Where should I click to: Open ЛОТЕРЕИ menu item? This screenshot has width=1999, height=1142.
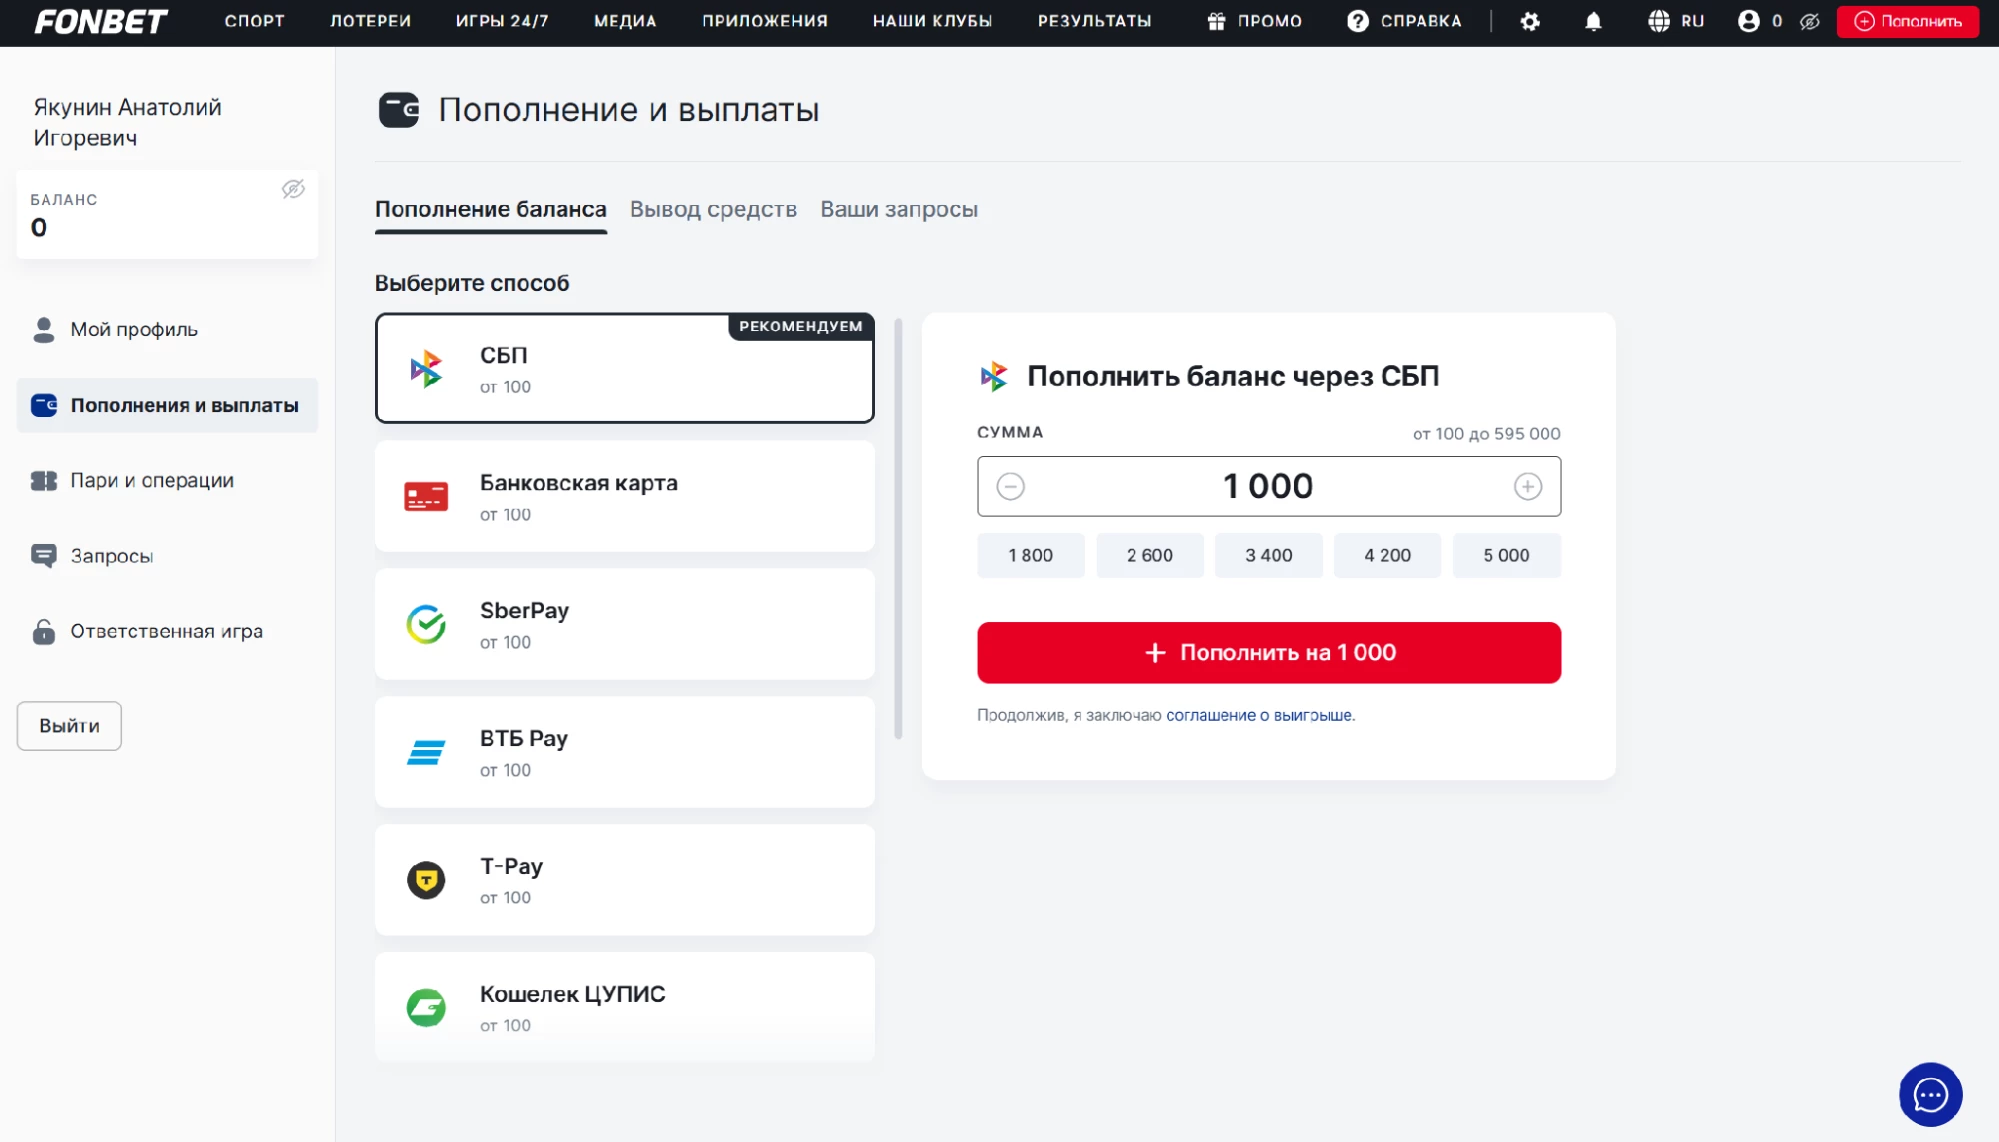(370, 21)
